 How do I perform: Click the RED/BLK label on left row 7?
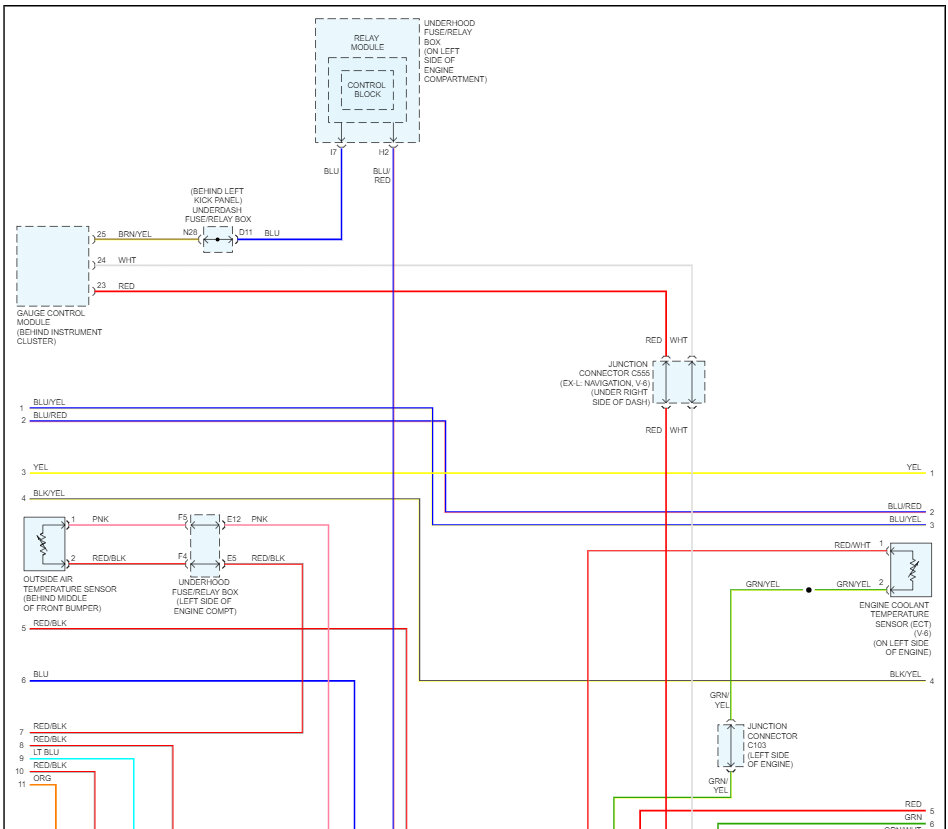50,726
